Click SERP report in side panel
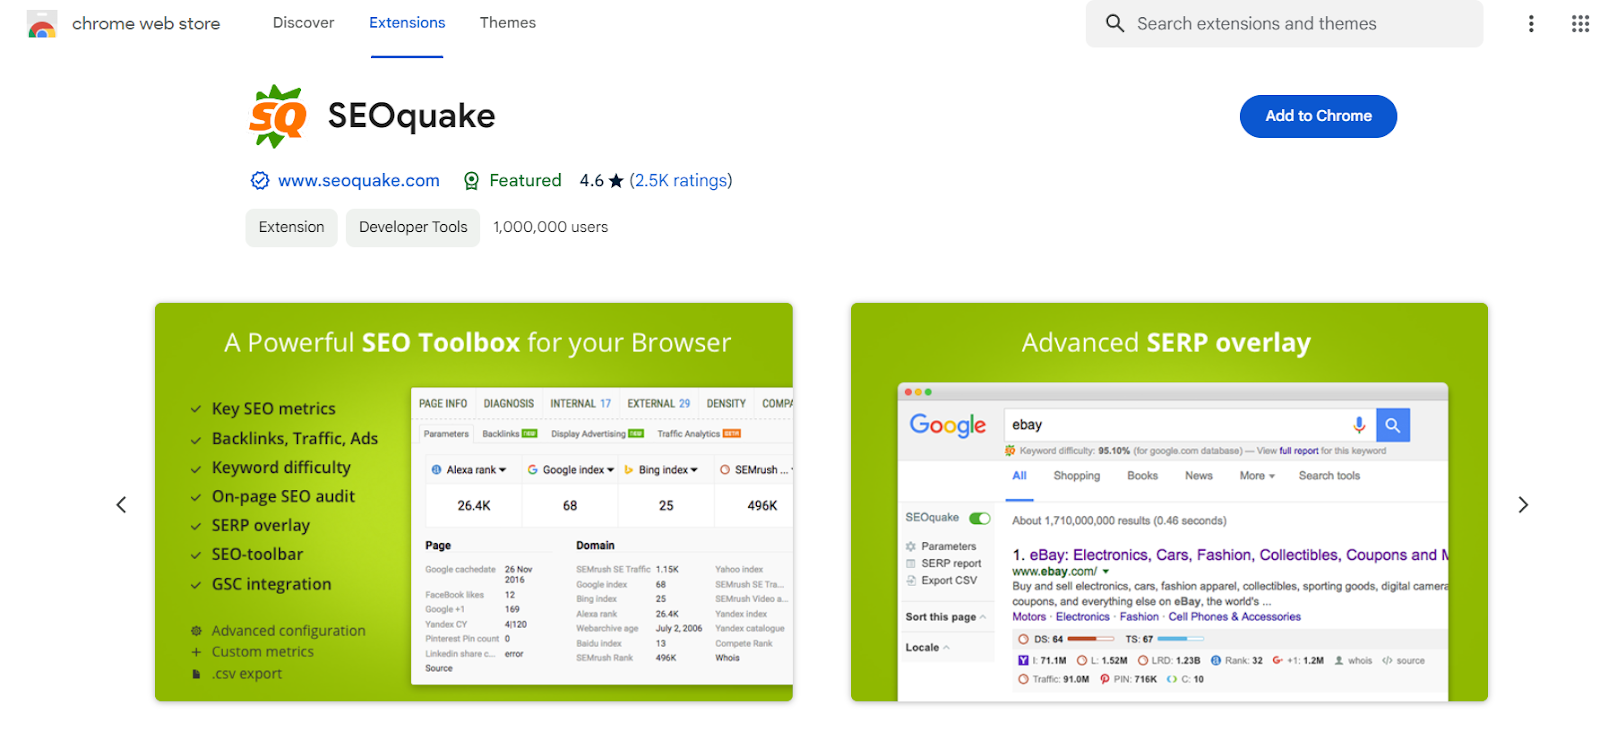Viewport: 1600px width, 731px height. (x=951, y=564)
